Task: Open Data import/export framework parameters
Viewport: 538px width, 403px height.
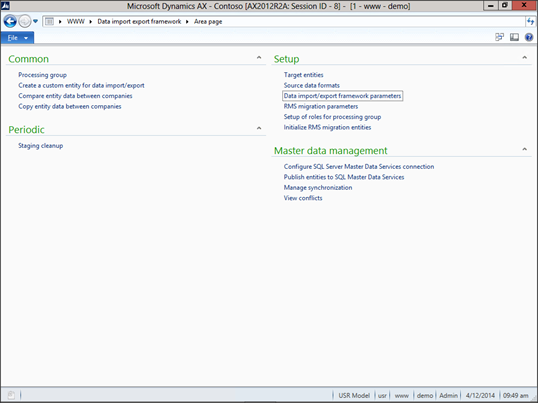Action: [x=342, y=96]
